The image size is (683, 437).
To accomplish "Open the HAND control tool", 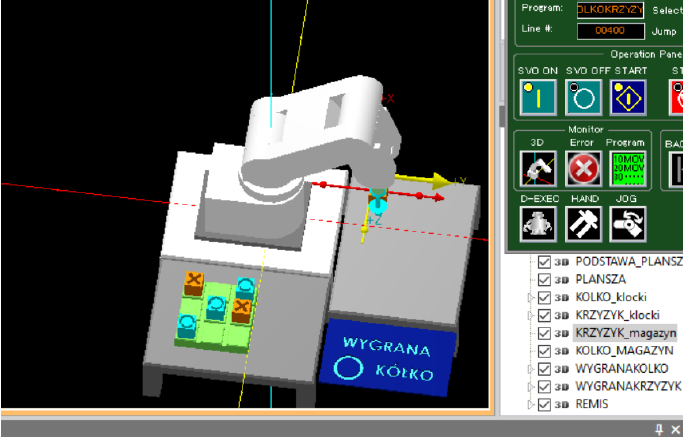I will 584,224.
